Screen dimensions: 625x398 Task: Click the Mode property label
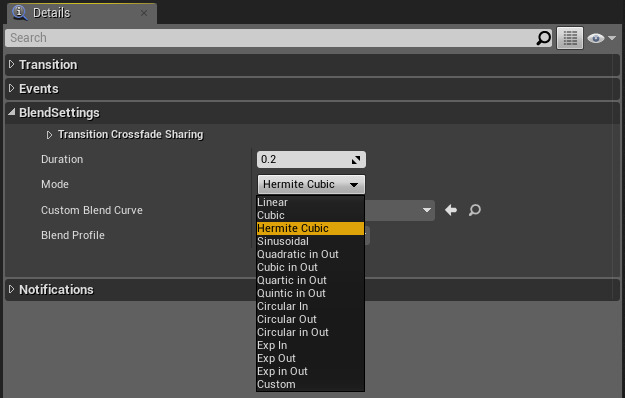pos(55,184)
